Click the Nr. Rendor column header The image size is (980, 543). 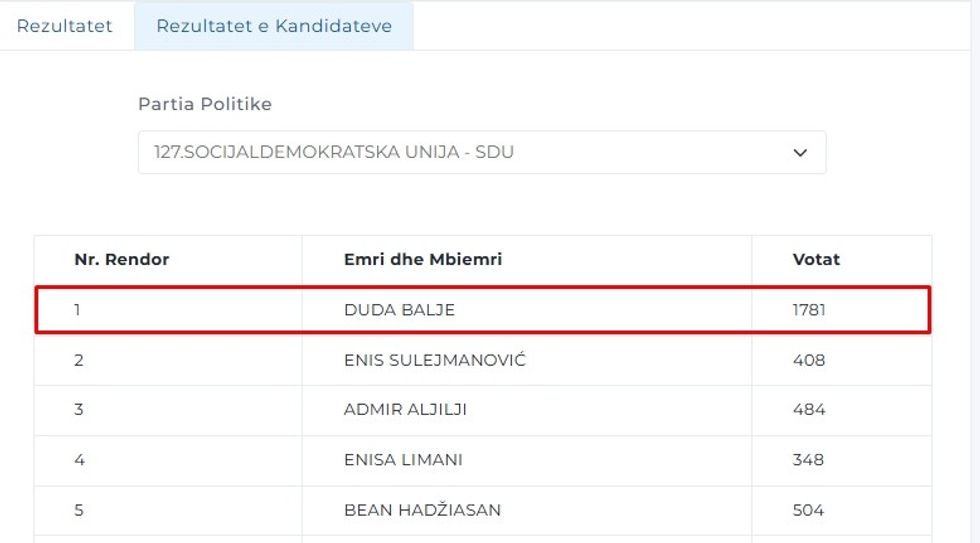pyautogui.click(x=122, y=259)
